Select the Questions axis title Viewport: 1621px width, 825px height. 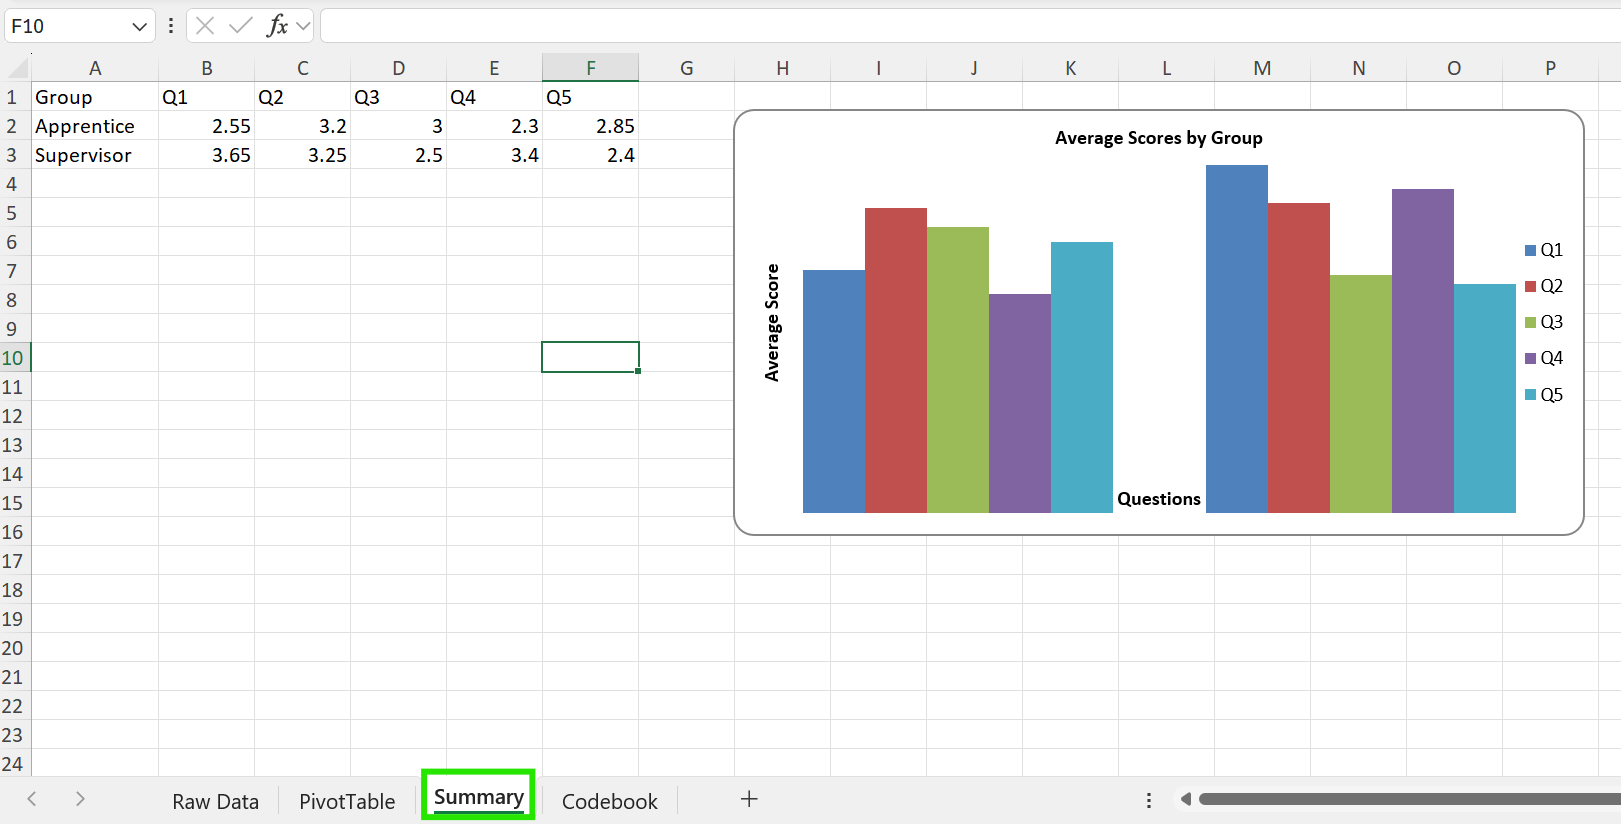tap(1159, 499)
